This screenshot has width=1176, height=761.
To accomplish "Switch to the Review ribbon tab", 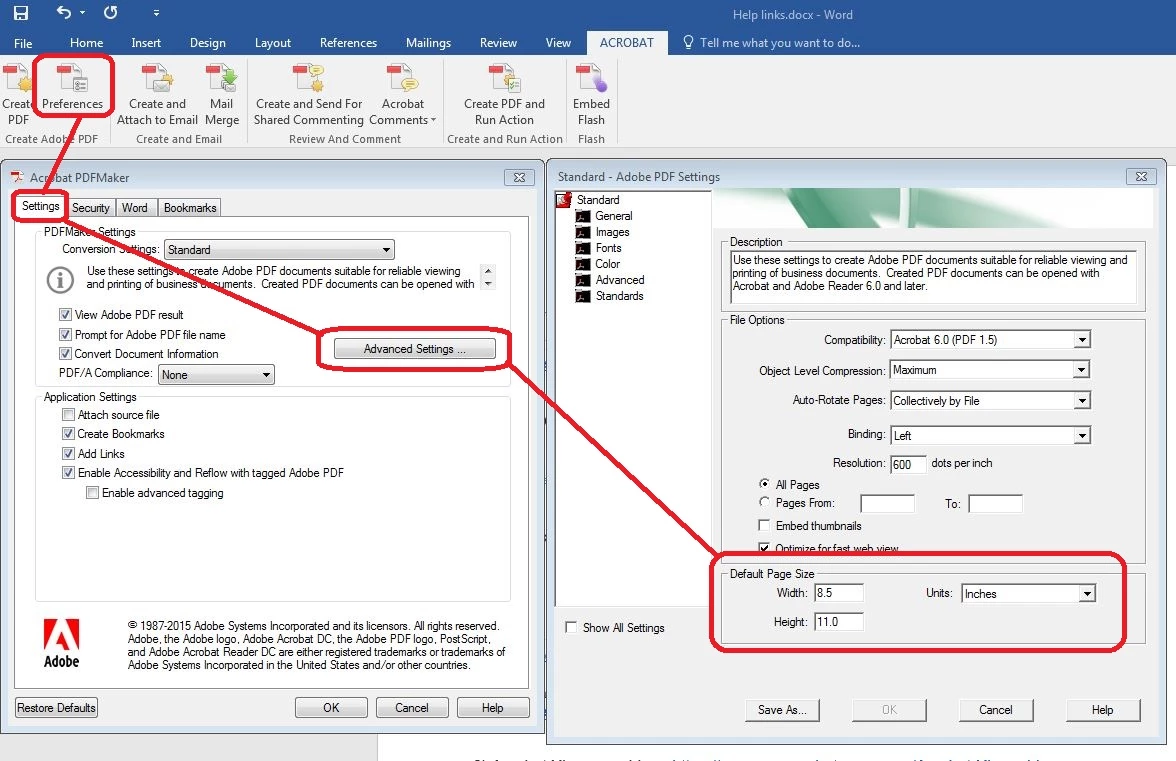I will click(499, 43).
